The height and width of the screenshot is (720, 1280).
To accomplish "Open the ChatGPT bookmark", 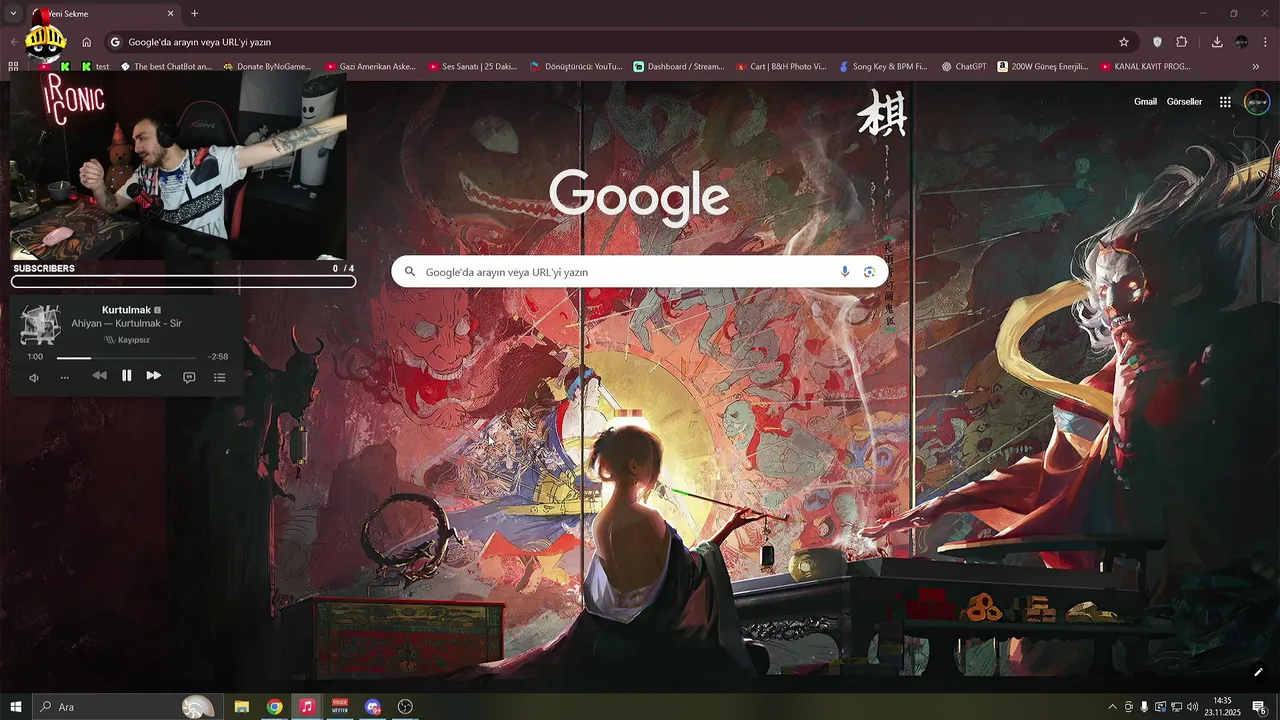I will tap(964, 67).
